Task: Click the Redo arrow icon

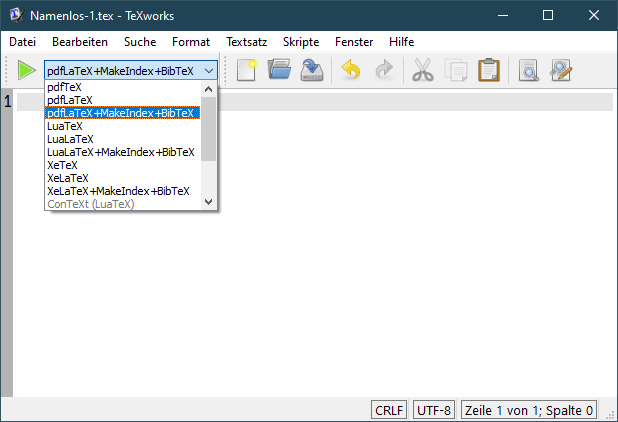Action: point(384,70)
